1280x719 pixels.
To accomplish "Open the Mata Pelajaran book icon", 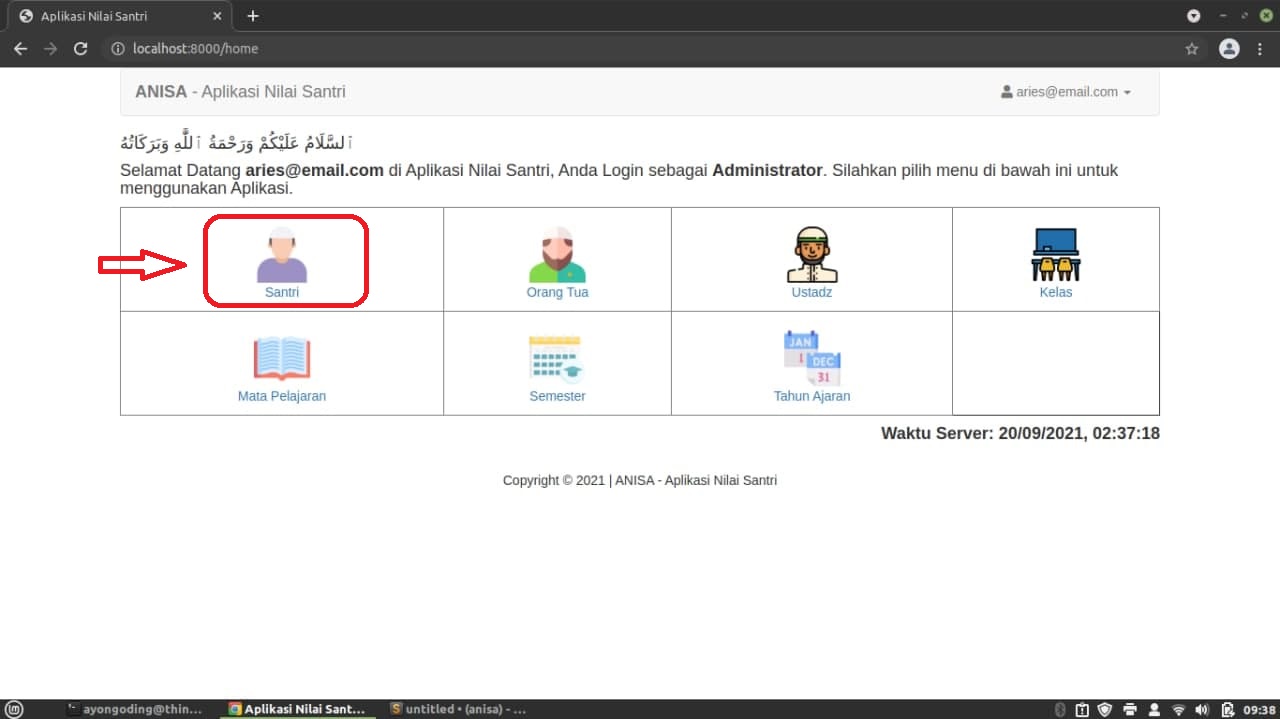I will (282, 356).
